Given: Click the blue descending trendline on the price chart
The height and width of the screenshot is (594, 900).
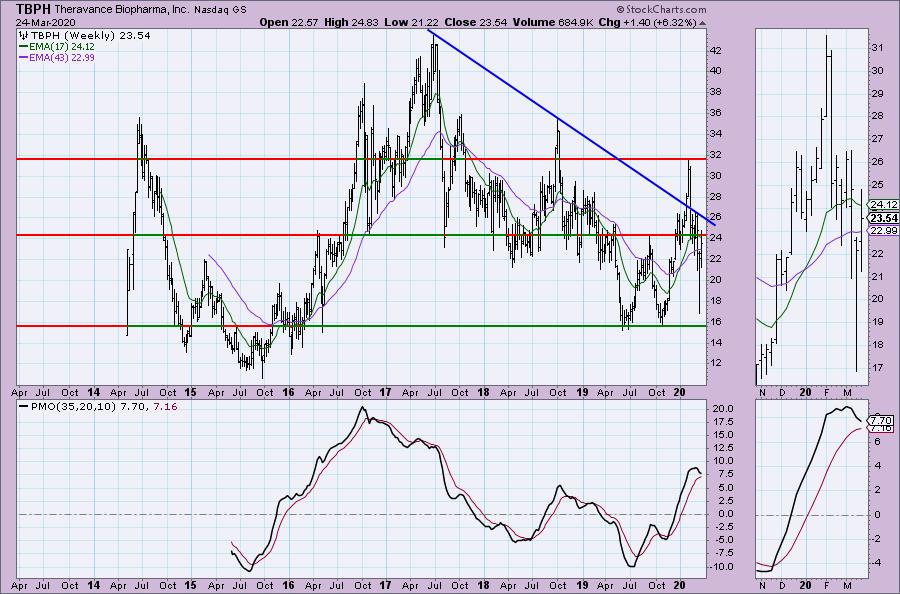Looking at the screenshot, I should tap(572, 127).
